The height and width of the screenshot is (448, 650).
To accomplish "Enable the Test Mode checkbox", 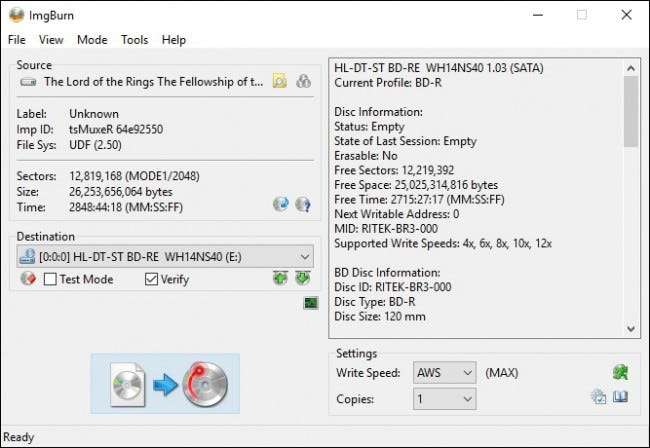I will point(50,279).
